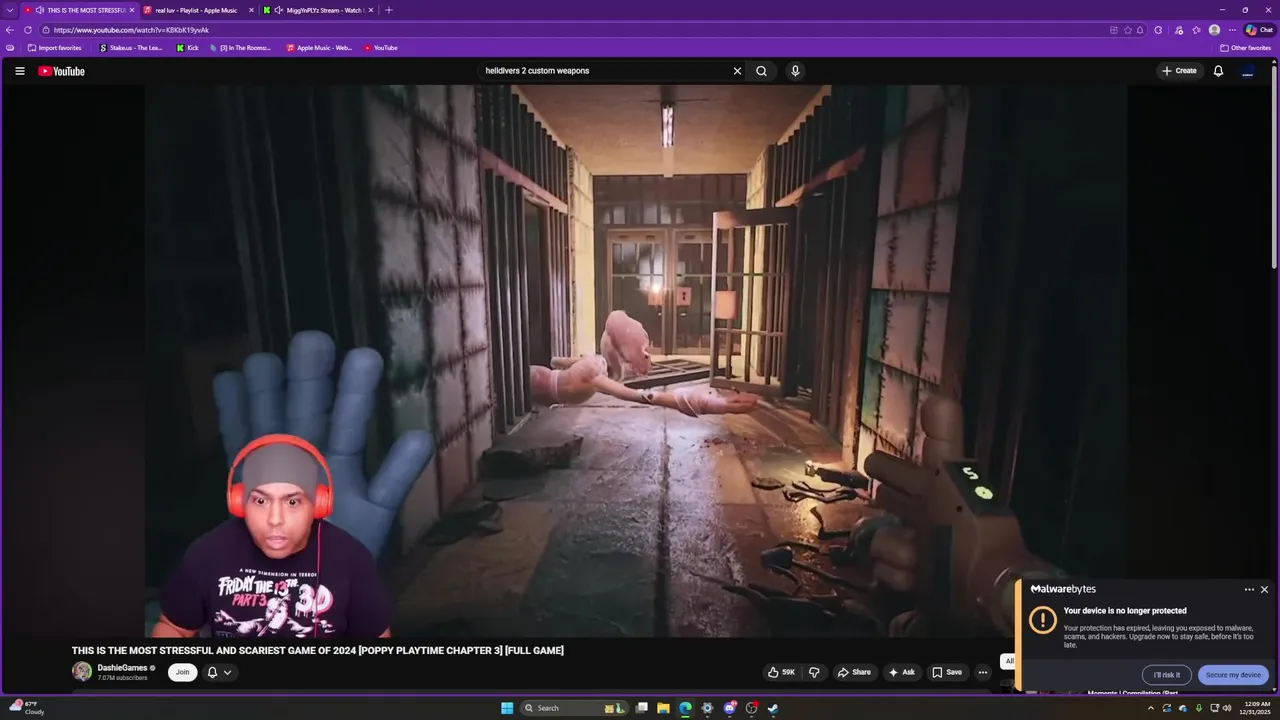Like the video showing 59K
Viewport: 1280px width, 720px height.
point(781,672)
